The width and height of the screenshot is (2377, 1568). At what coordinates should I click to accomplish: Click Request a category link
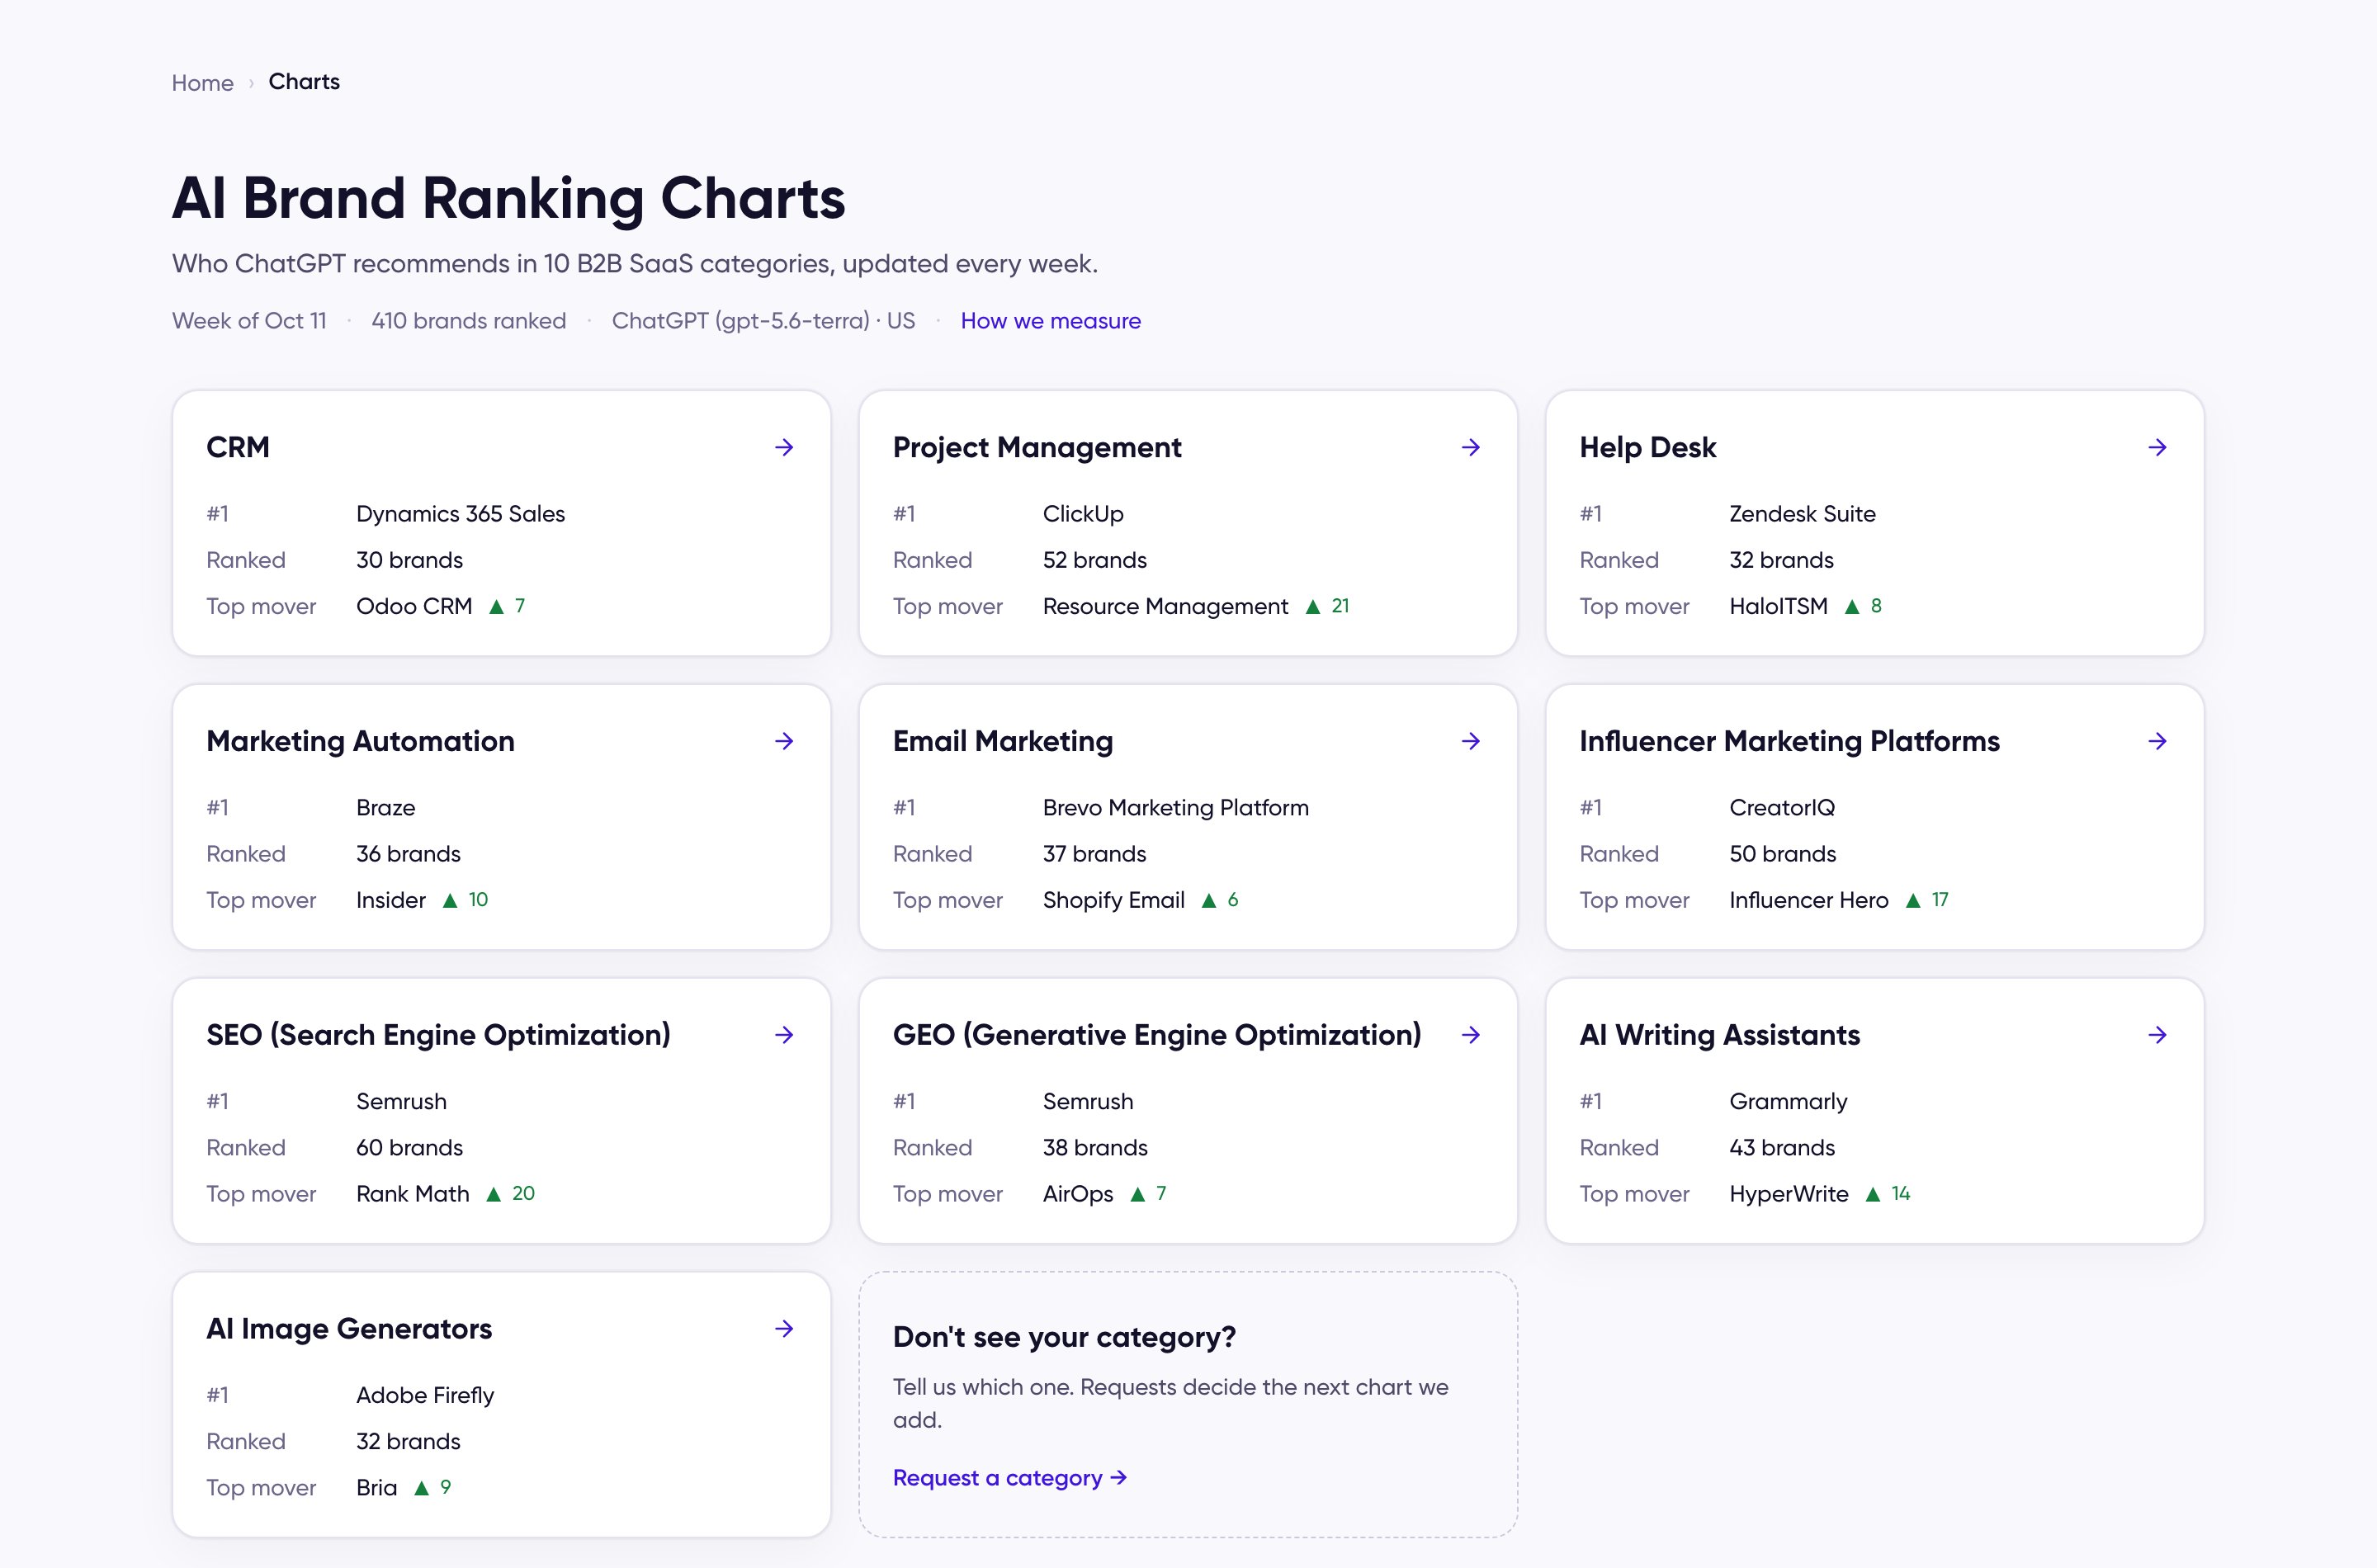[x=1010, y=1477]
